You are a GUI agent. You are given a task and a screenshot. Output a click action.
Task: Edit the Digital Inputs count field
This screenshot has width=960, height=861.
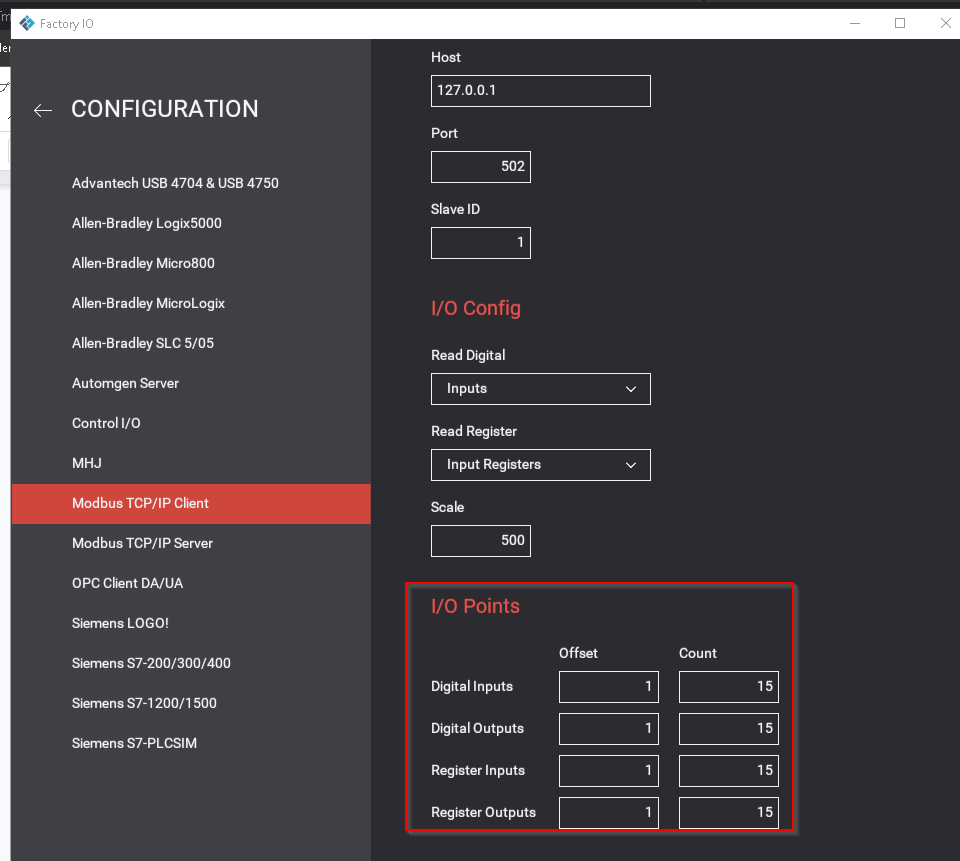(729, 686)
